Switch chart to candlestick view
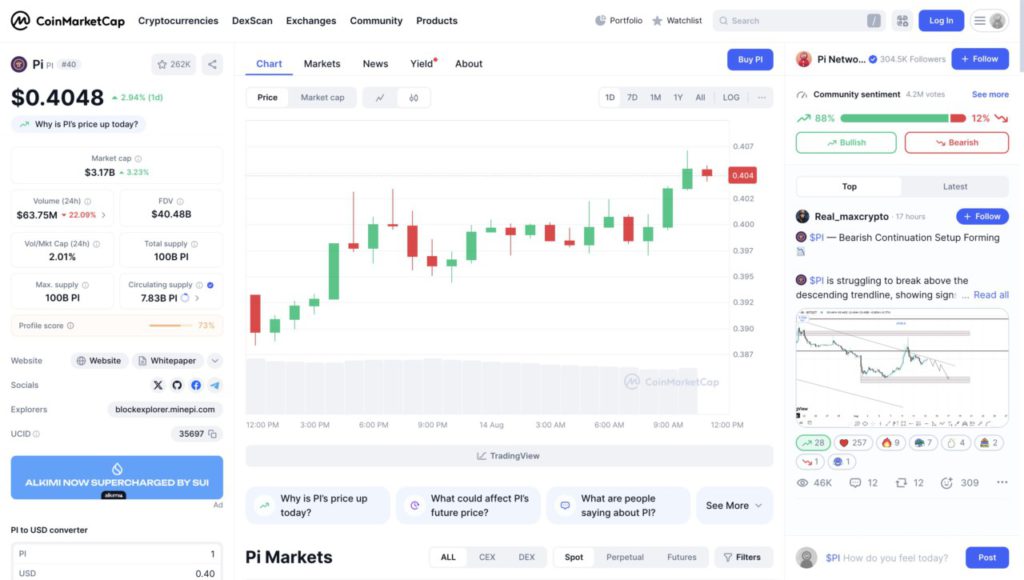This screenshot has height=580, width=1024. (x=413, y=98)
